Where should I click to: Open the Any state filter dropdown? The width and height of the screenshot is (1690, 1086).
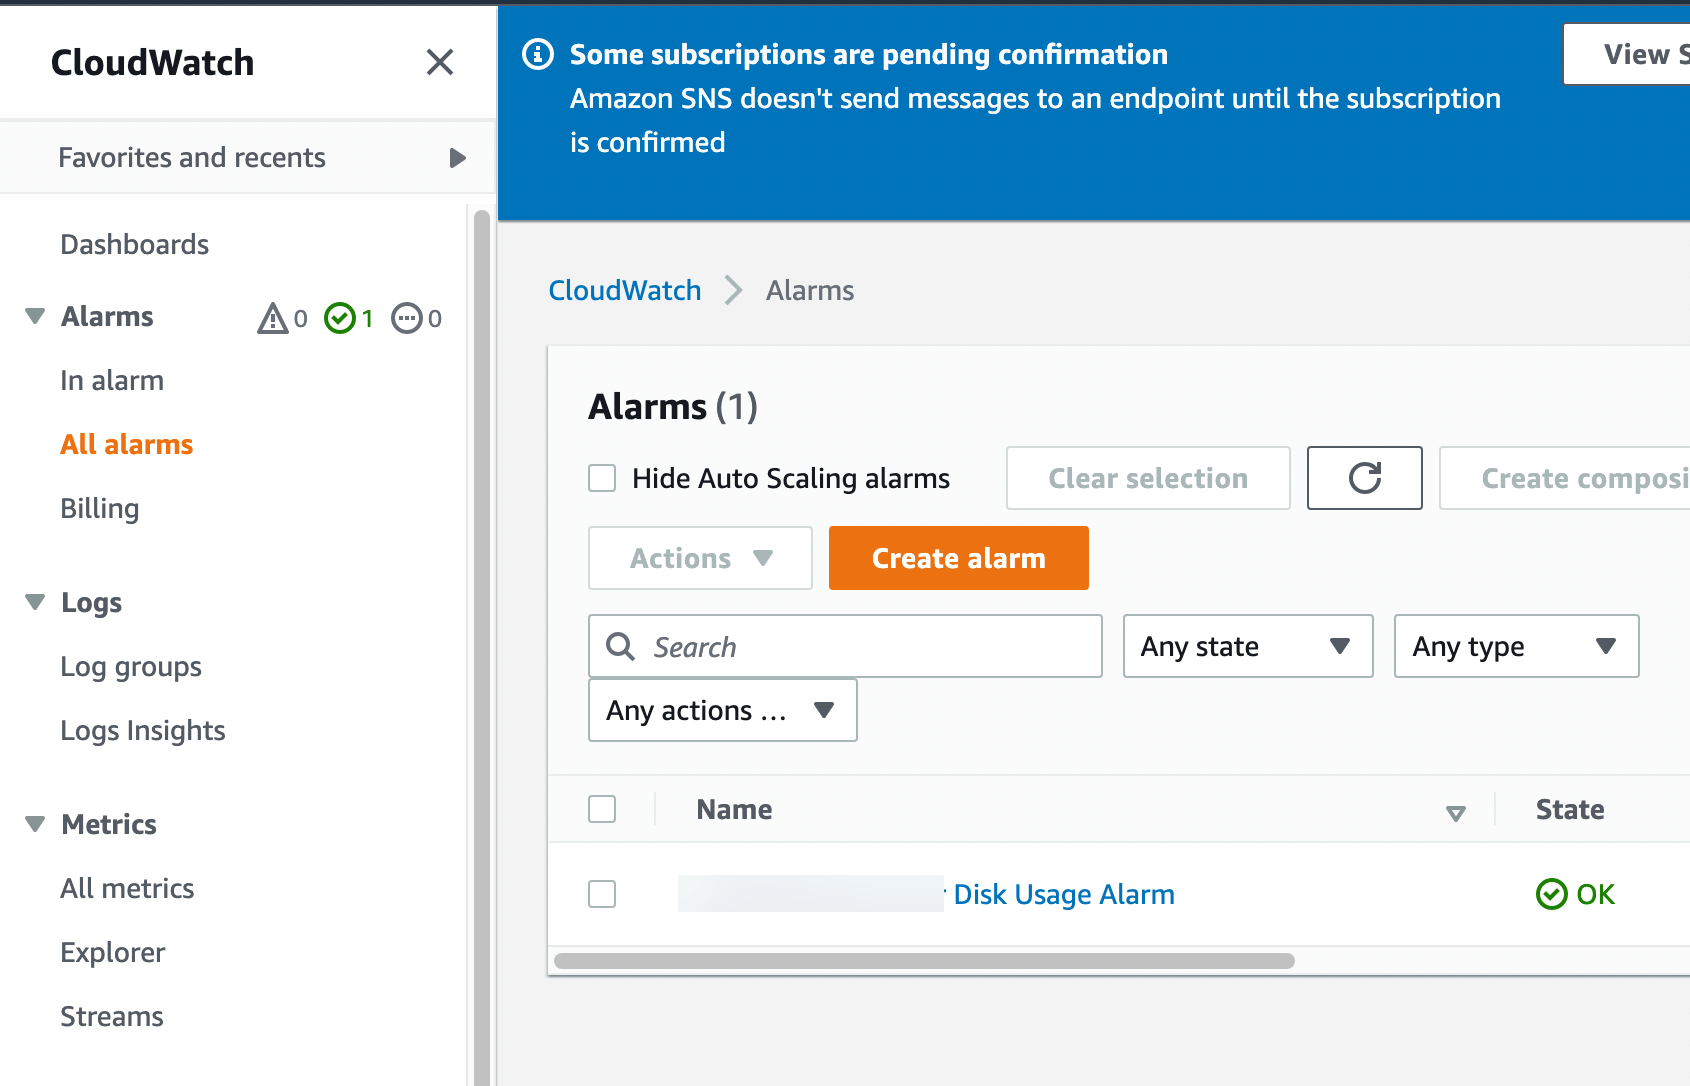pos(1247,646)
